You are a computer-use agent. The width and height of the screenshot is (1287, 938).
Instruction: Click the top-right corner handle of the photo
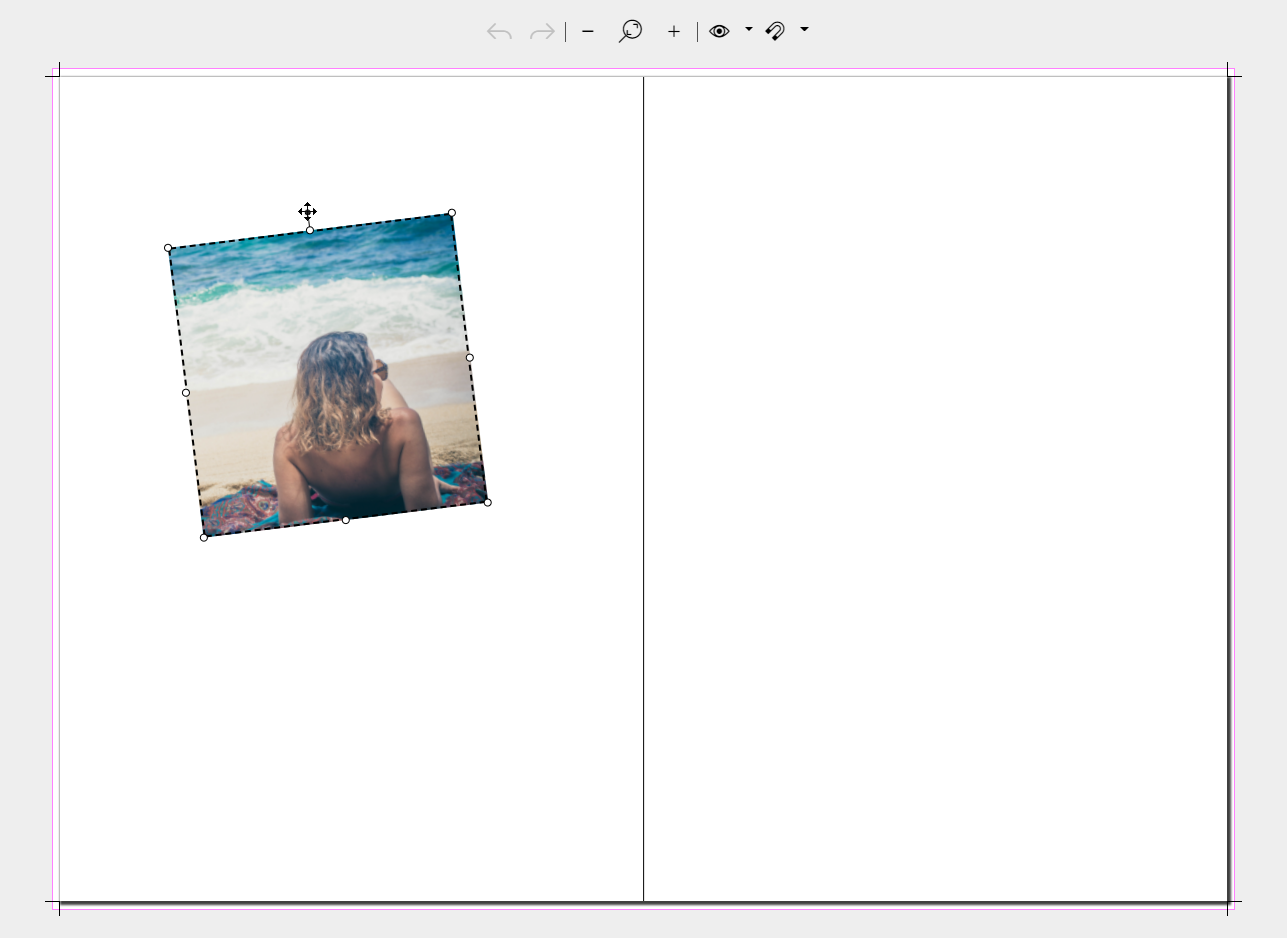tap(452, 213)
